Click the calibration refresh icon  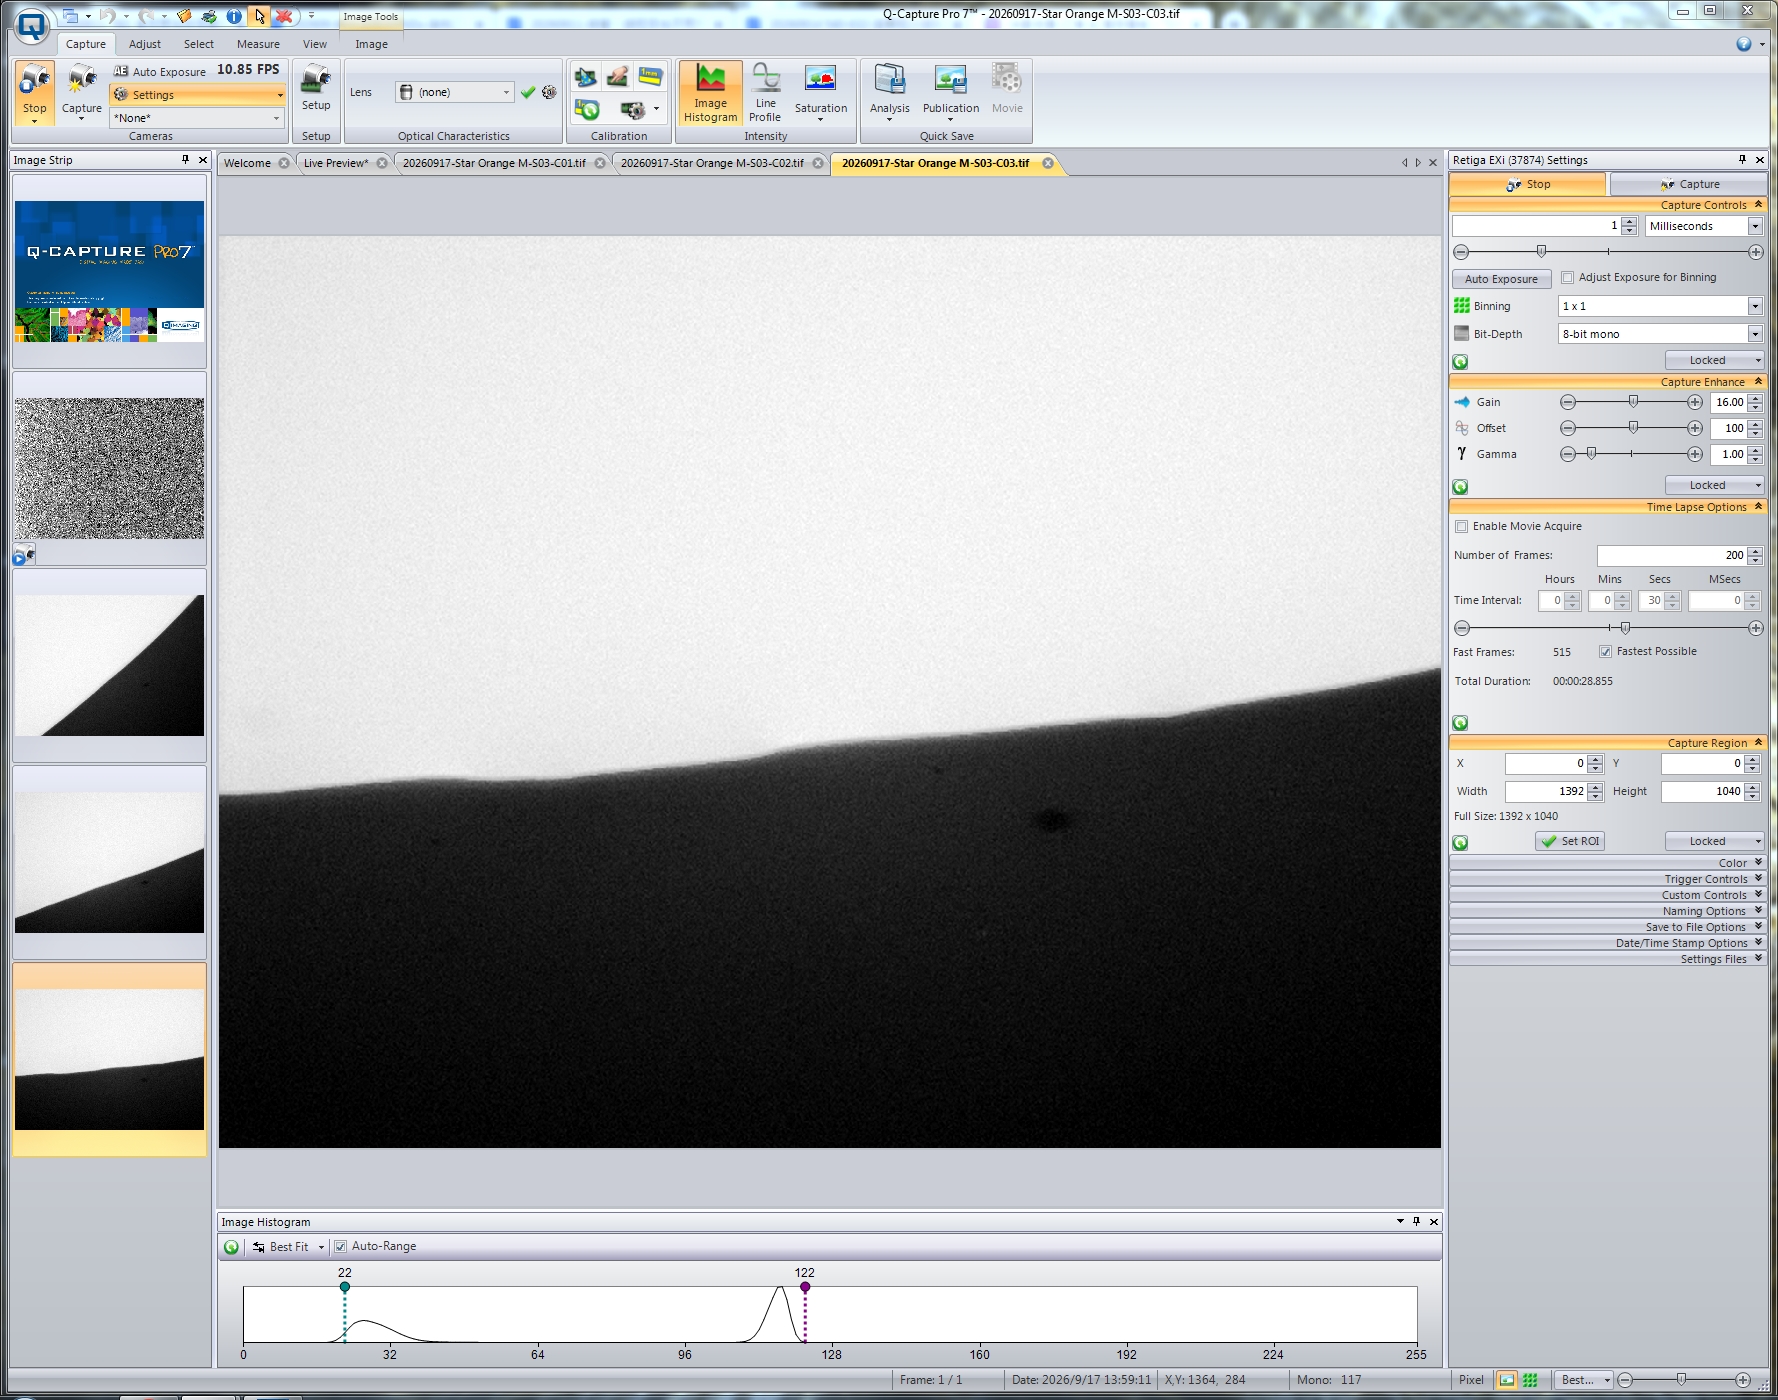click(586, 109)
